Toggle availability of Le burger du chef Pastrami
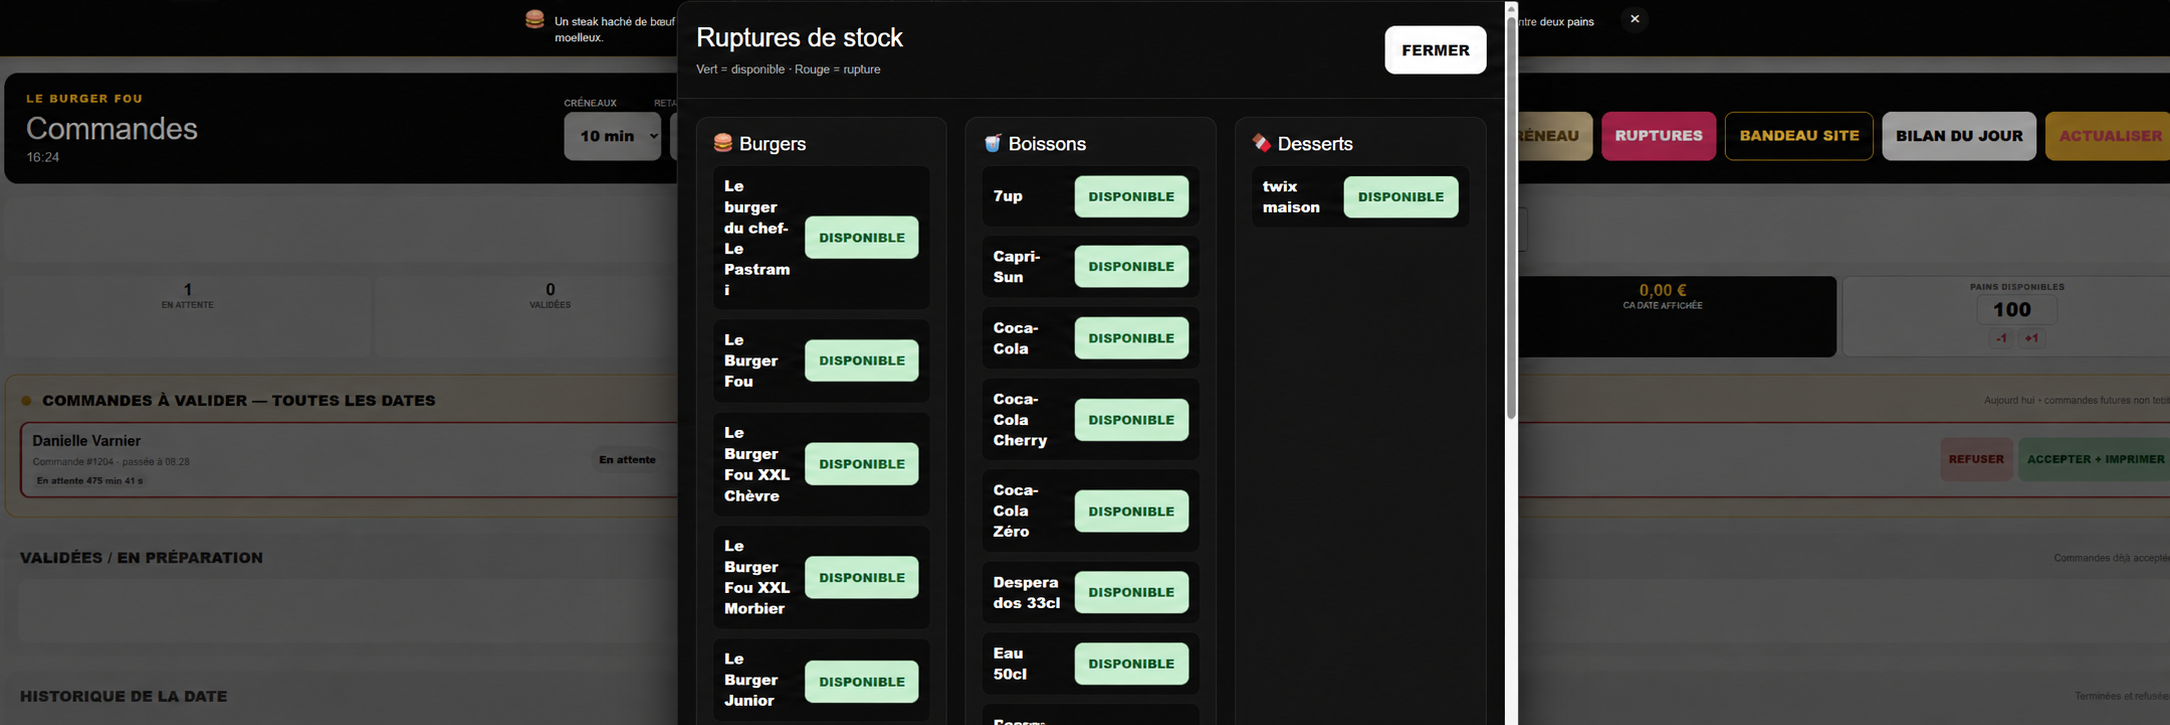2170x725 pixels. point(861,238)
